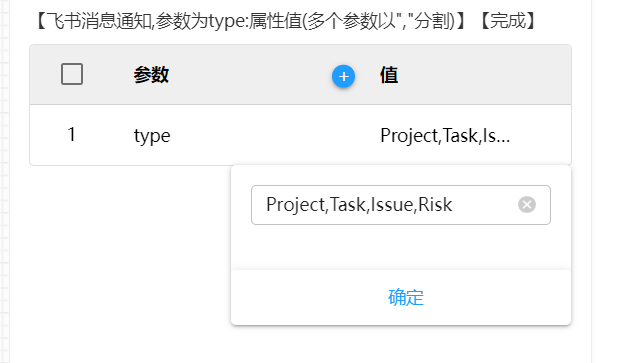626x363 pixels.
Task: Click empty header space between 参数 and plus
Action: click(250, 75)
